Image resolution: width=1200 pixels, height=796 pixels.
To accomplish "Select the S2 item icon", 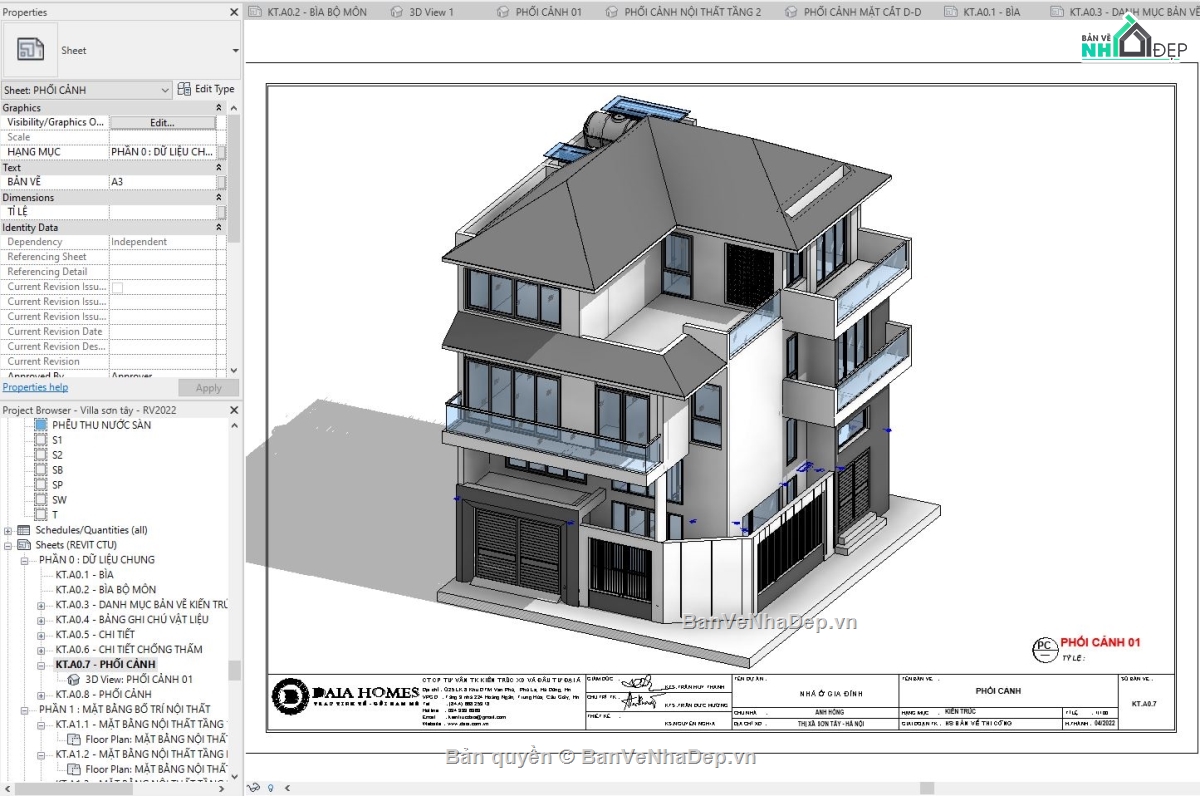I will tap(41, 455).
